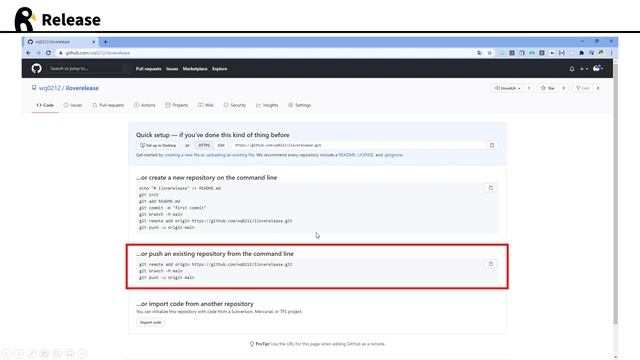The image size is (640, 360).
Task: Open a new browser tab
Action: (x=105, y=42)
